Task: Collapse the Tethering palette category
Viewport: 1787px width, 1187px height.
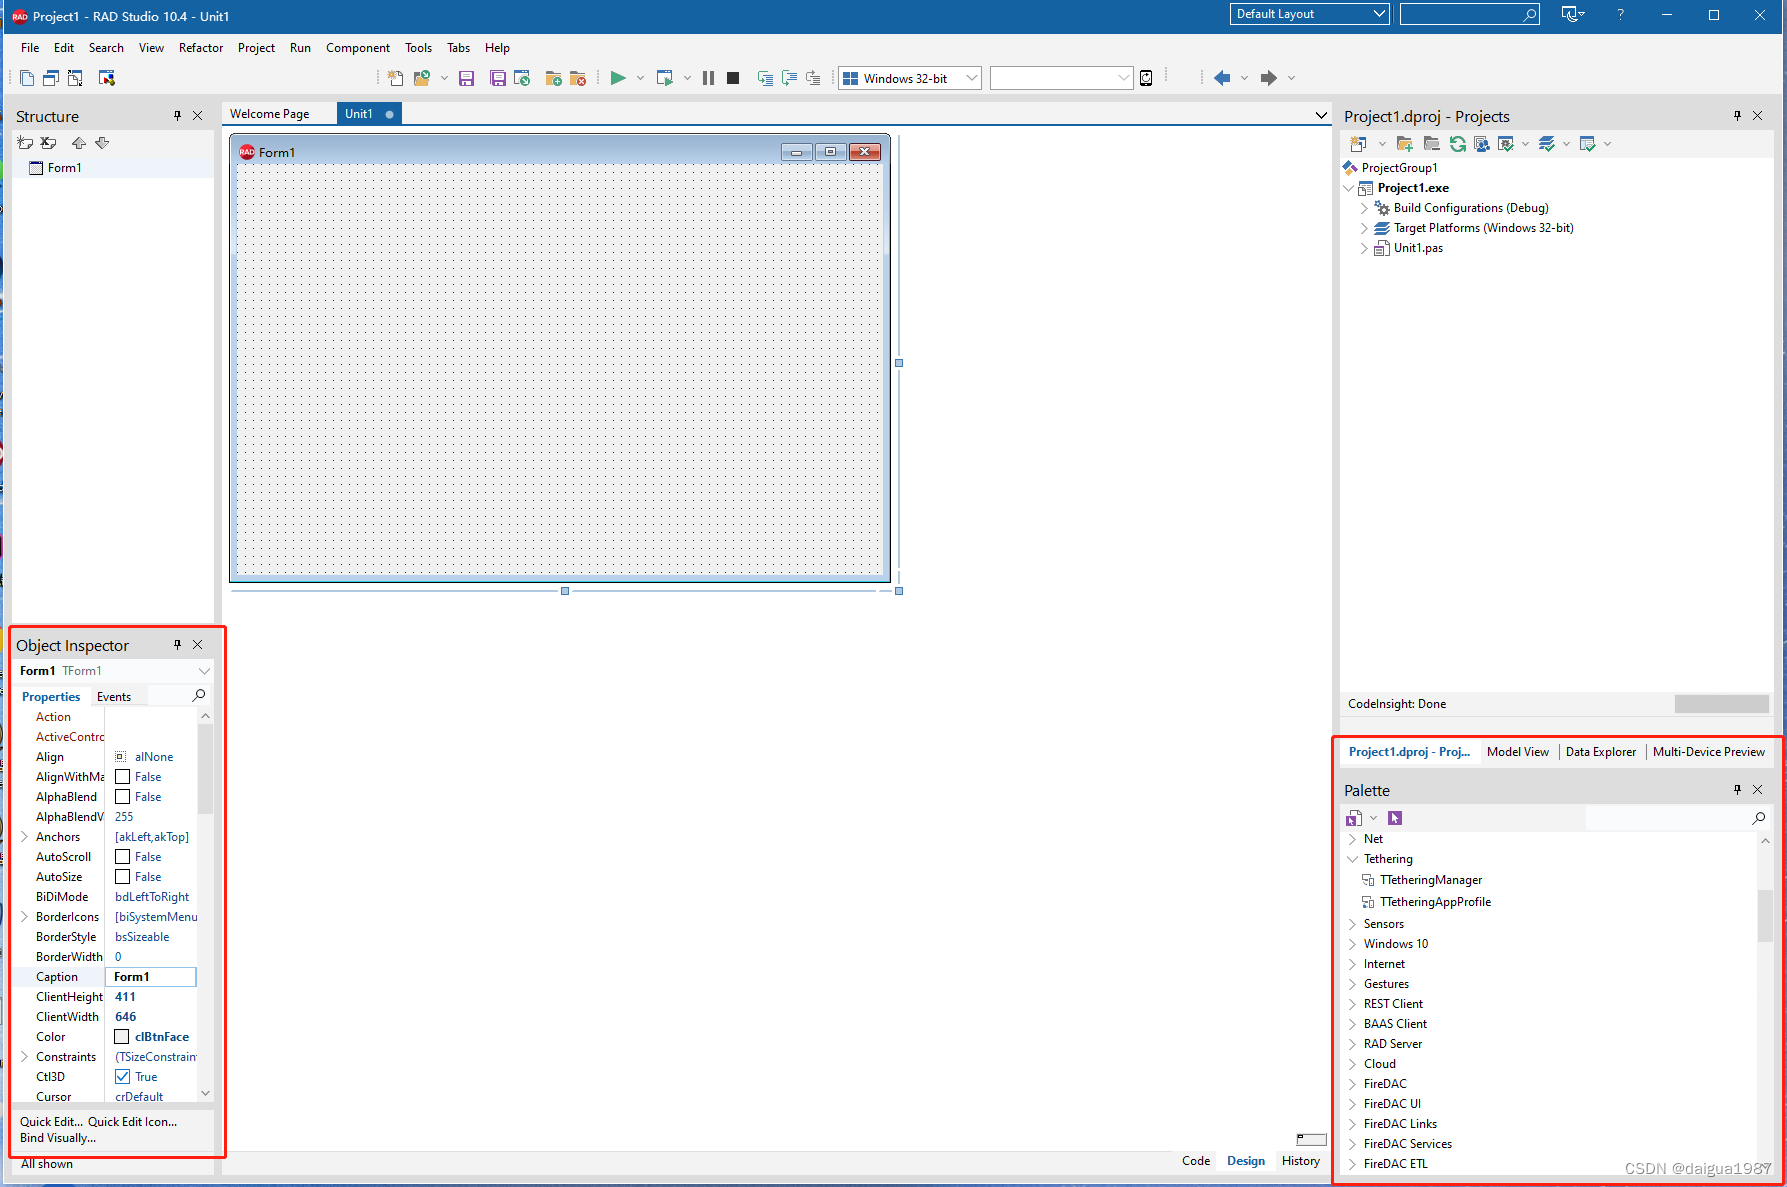Action: 1352,859
